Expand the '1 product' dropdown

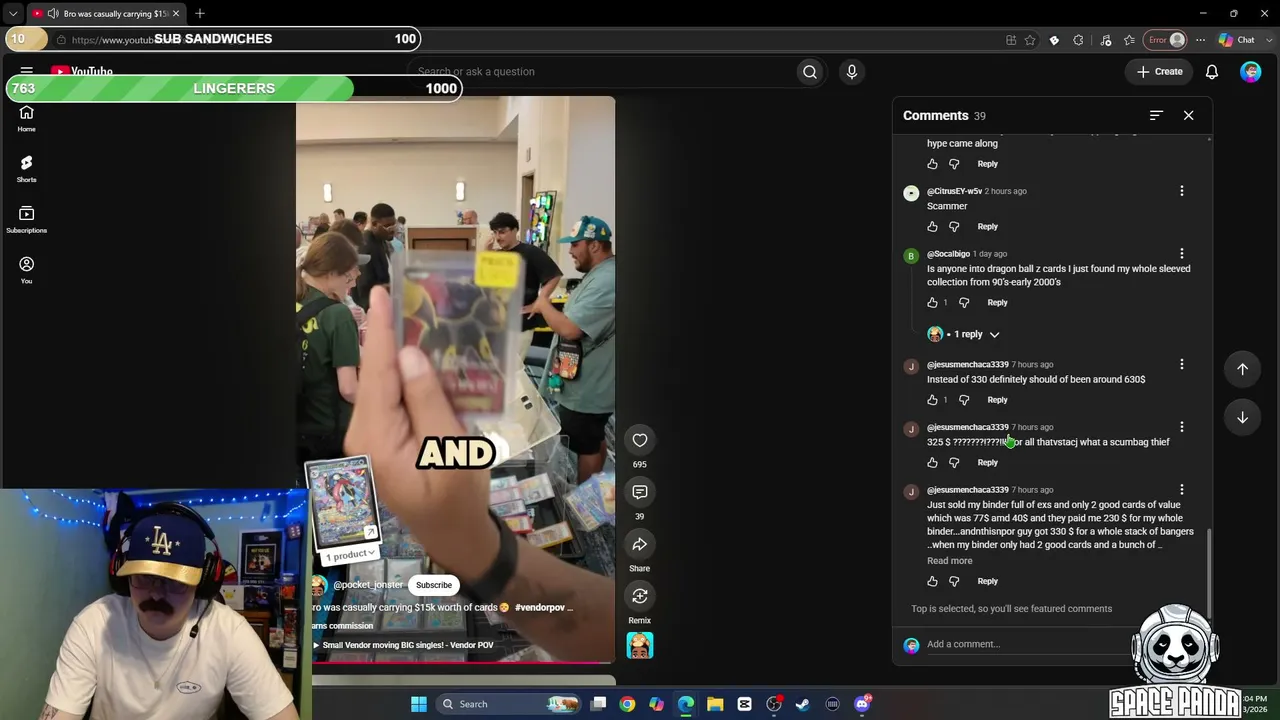[350, 555]
